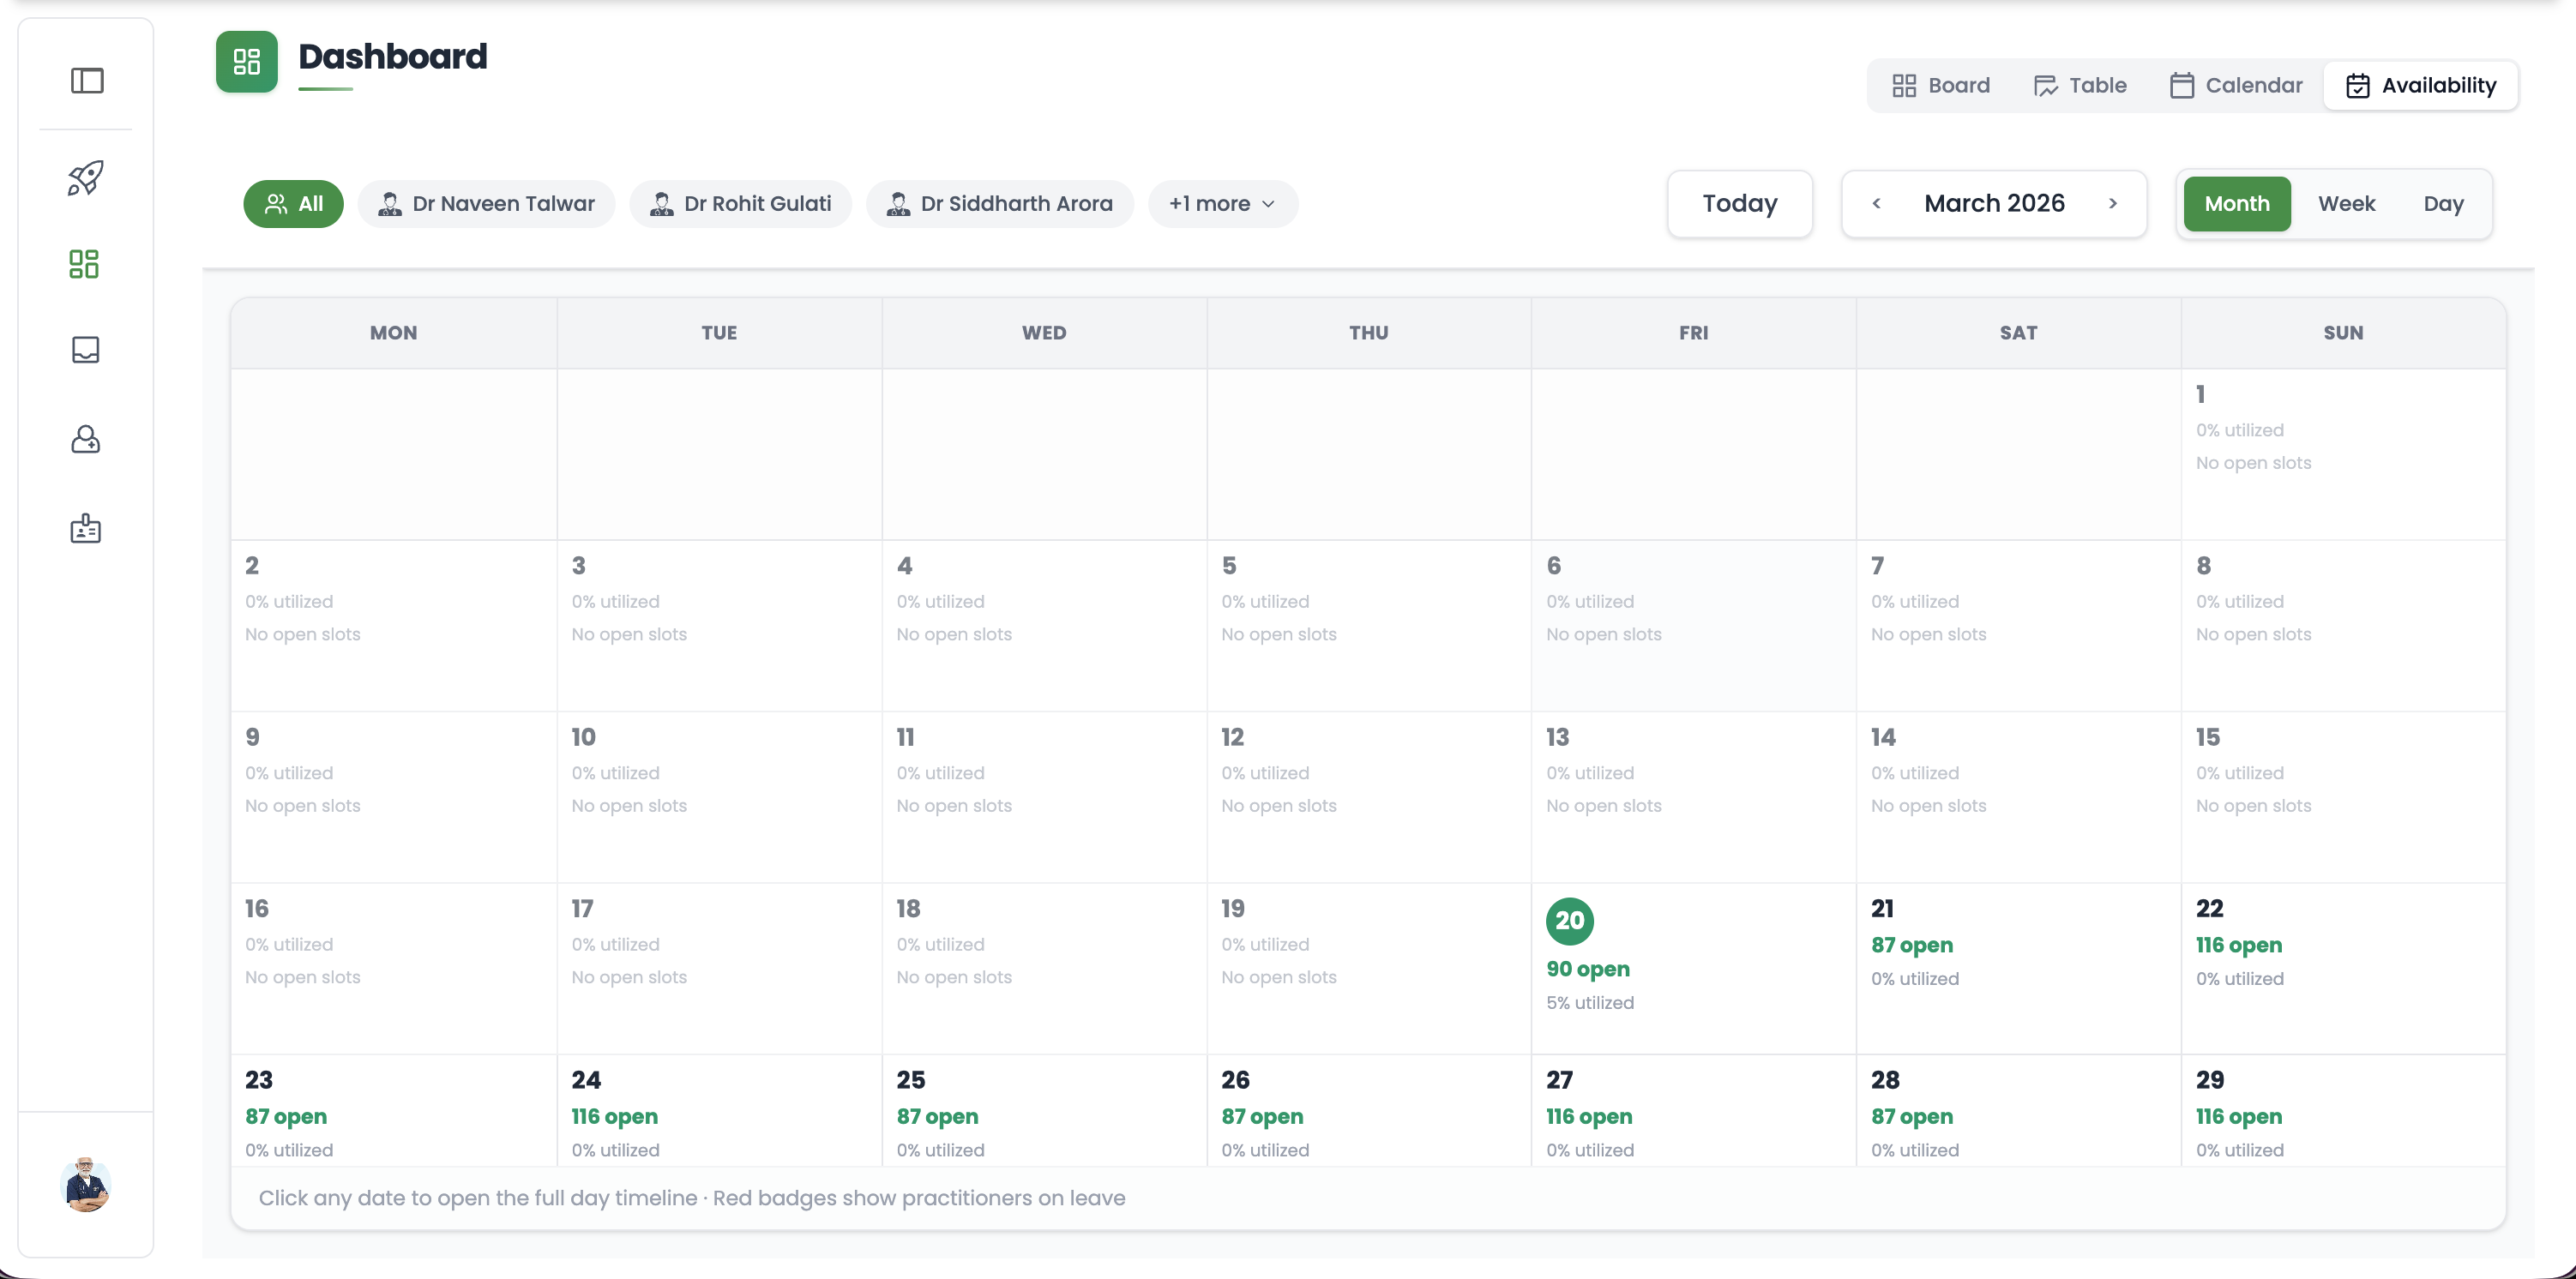Expand the +1 more practitioners dropdown
The height and width of the screenshot is (1279, 2576).
[x=1222, y=204]
